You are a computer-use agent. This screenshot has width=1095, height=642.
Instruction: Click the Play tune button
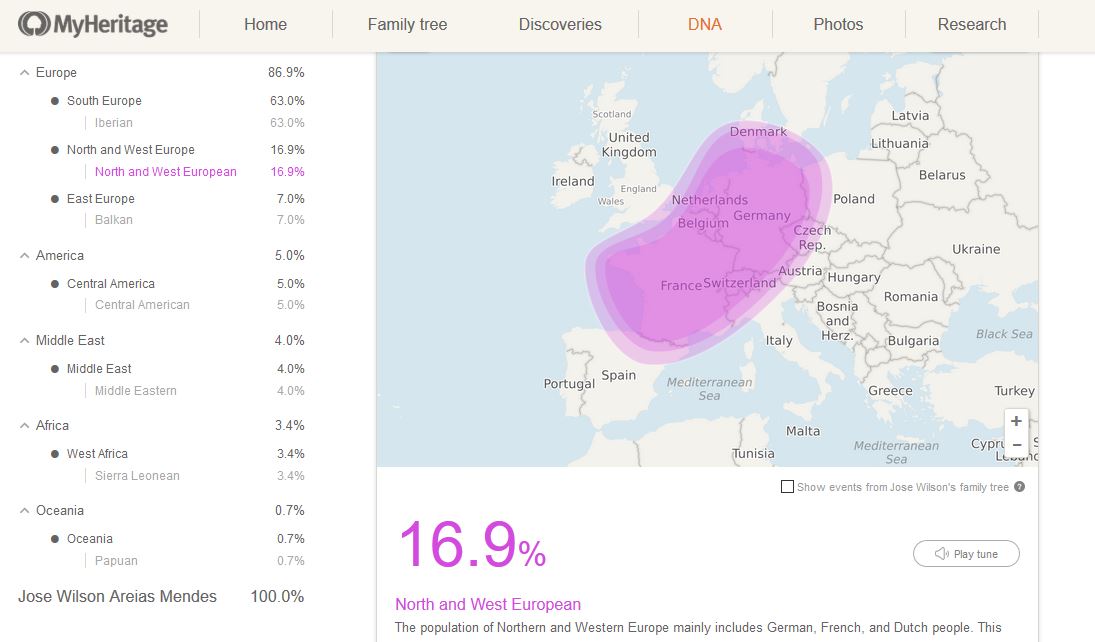pos(966,554)
